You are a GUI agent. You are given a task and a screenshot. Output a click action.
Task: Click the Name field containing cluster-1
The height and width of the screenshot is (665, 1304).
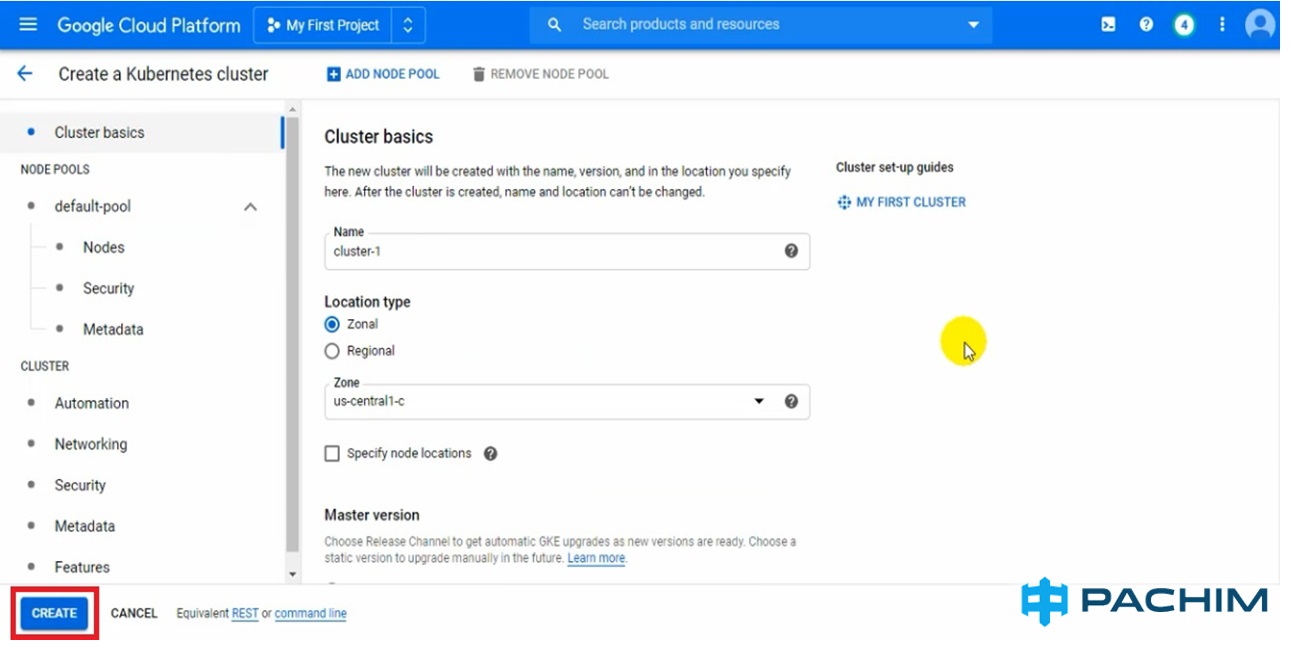[567, 251]
